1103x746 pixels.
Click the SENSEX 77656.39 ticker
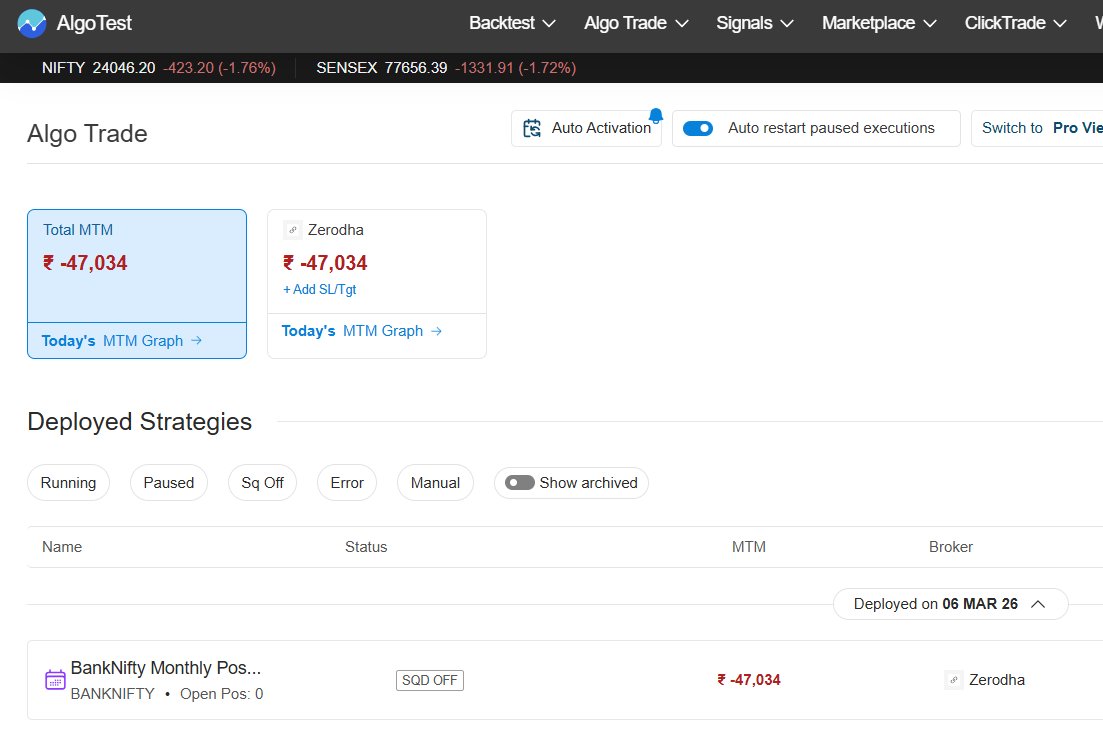(x=446, y=68)
